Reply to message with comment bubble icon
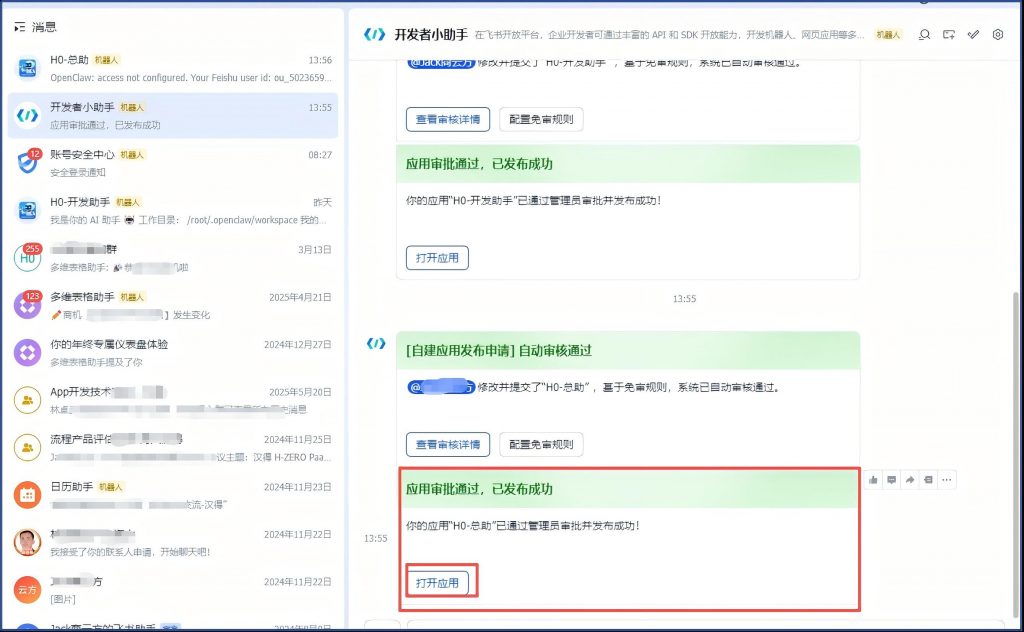 tap(891, 480)
